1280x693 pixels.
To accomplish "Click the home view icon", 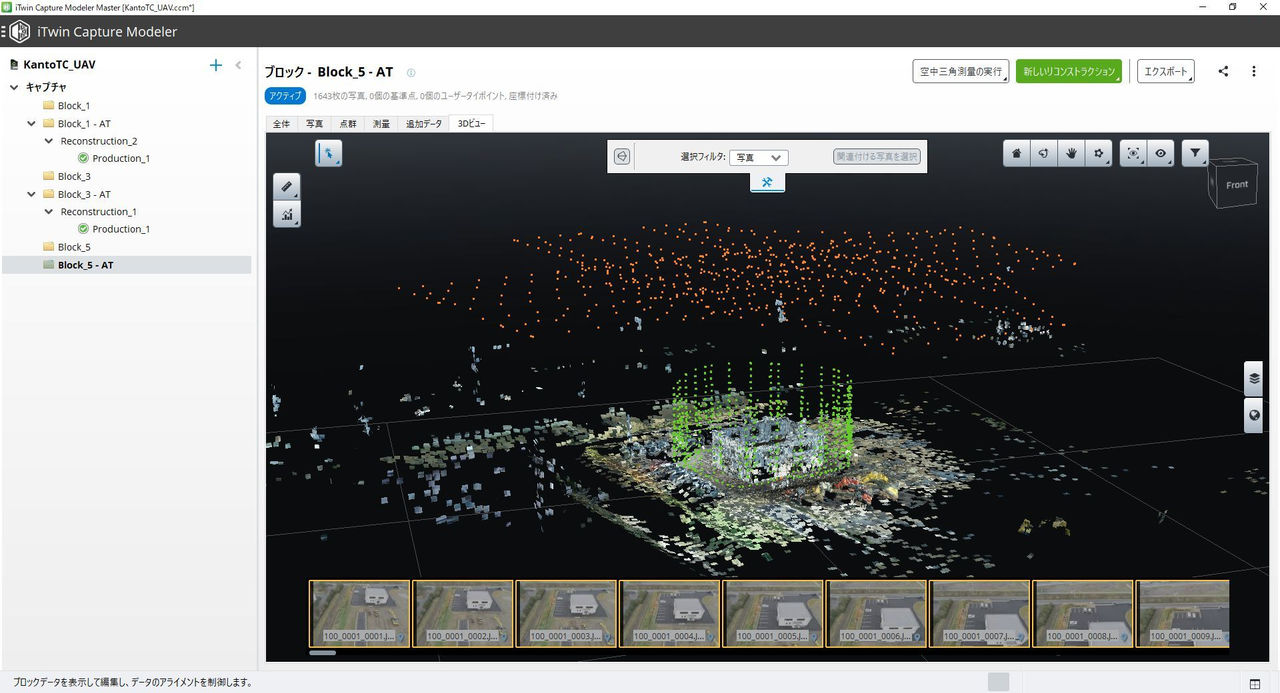I will (x=1015, y=153).
